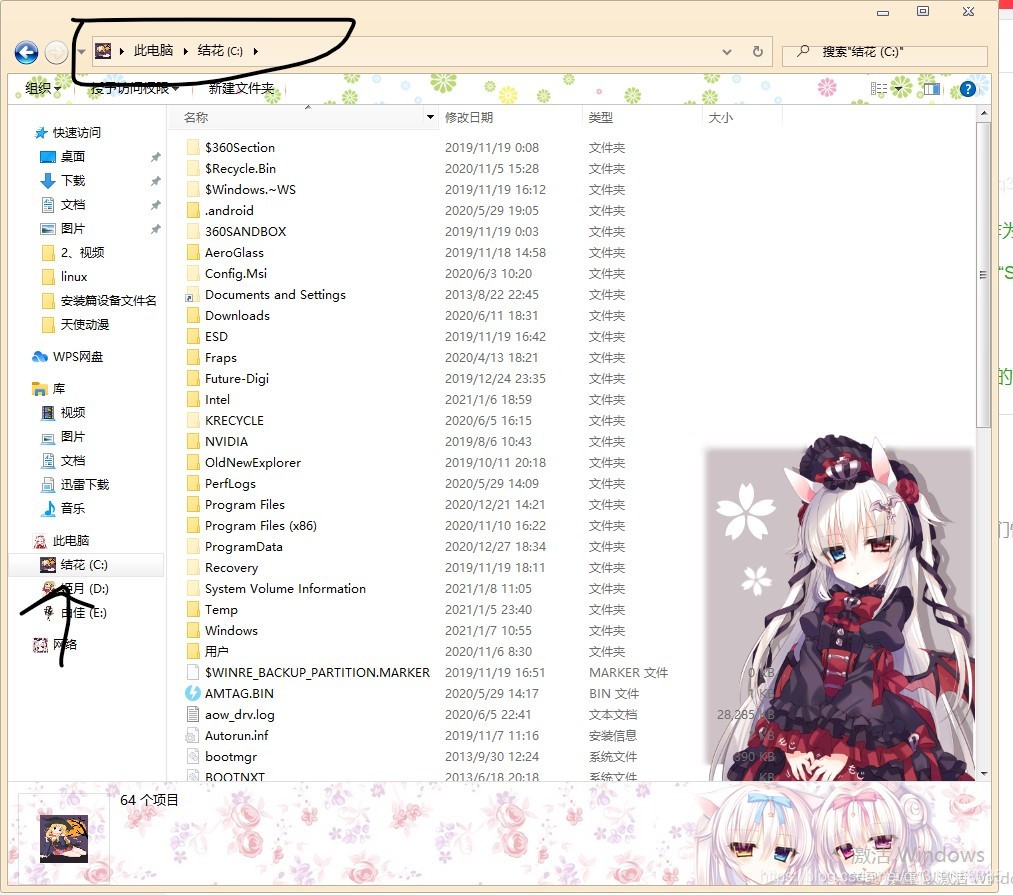
Task: Click the blue Back arrow button
Action: (x=26, y=52)
